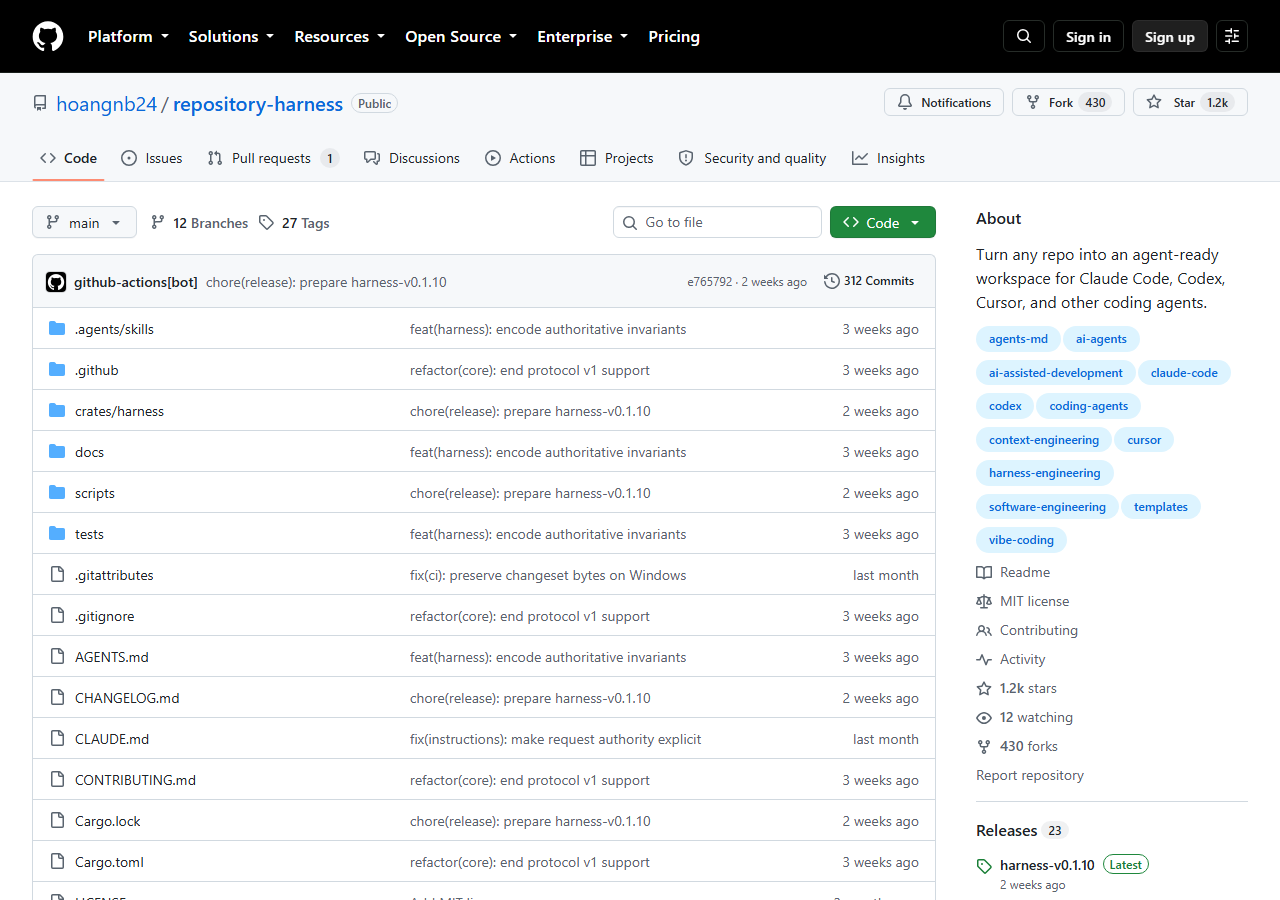The image size is (1280, 900).
Task: Switch to the Discussions tab
Action: tap(412, 158)
